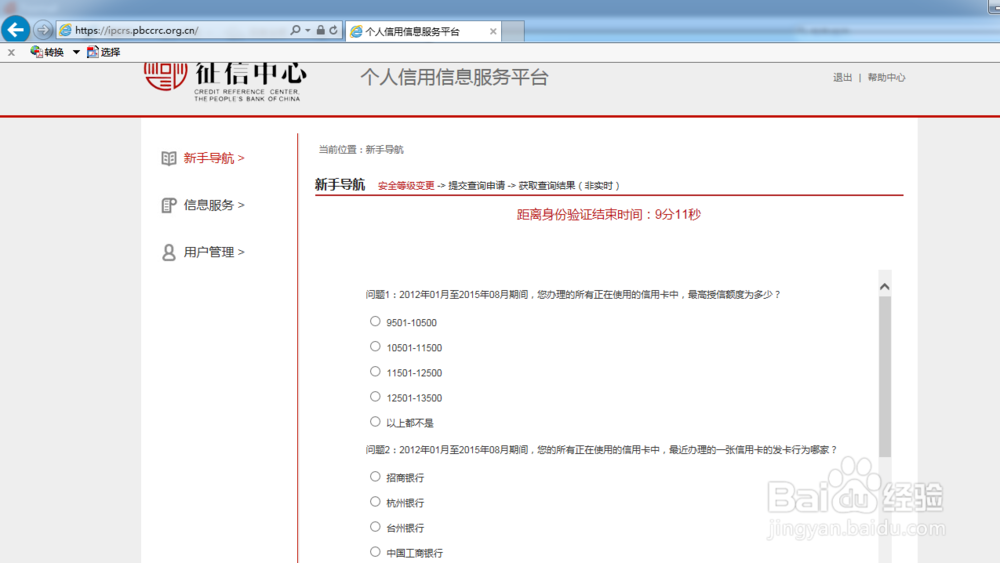Click the 问题1 question text
This screenshot has width=1000, height=563.
(573, 295)
